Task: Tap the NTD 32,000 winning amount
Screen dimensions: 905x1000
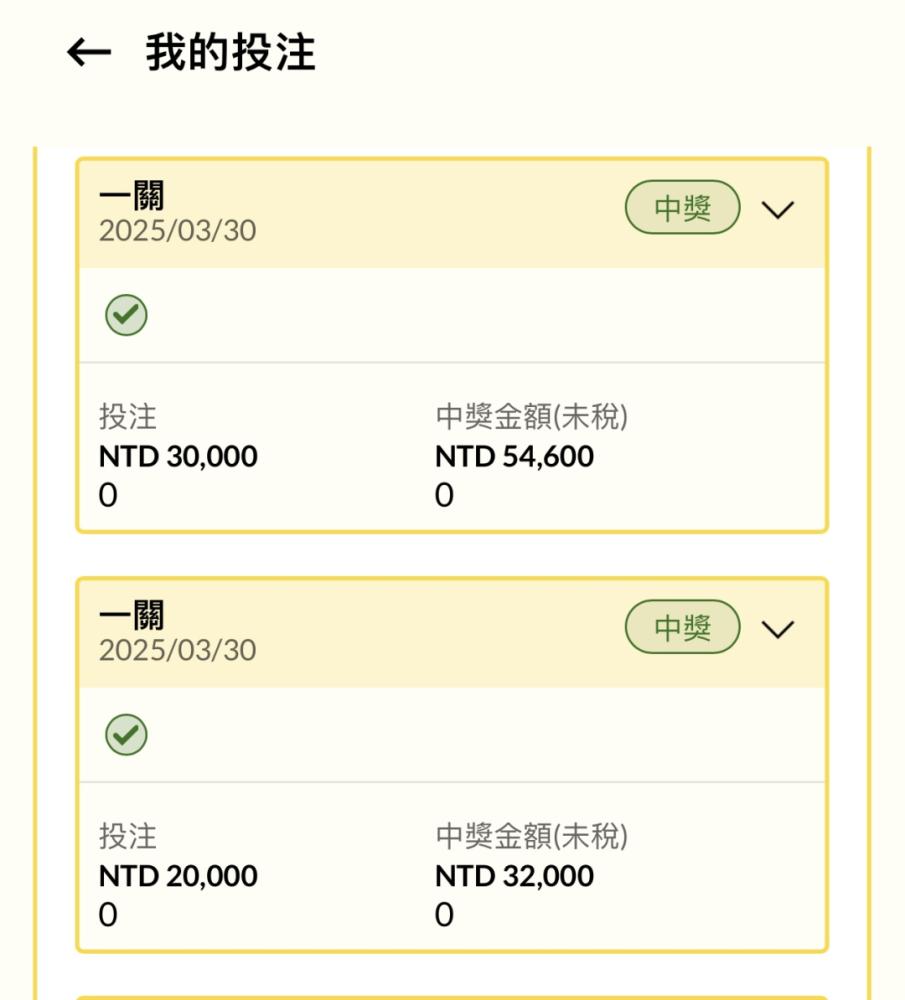Action: tap(514, 877)
